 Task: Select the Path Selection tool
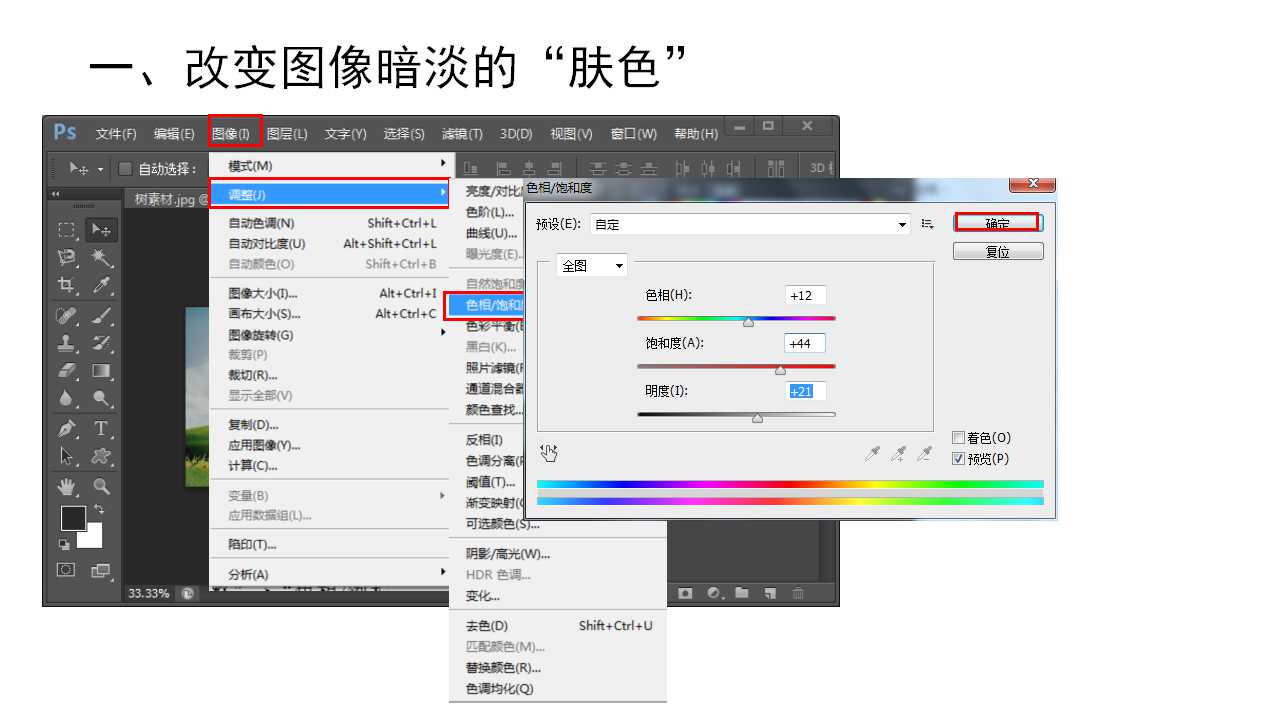67,457
